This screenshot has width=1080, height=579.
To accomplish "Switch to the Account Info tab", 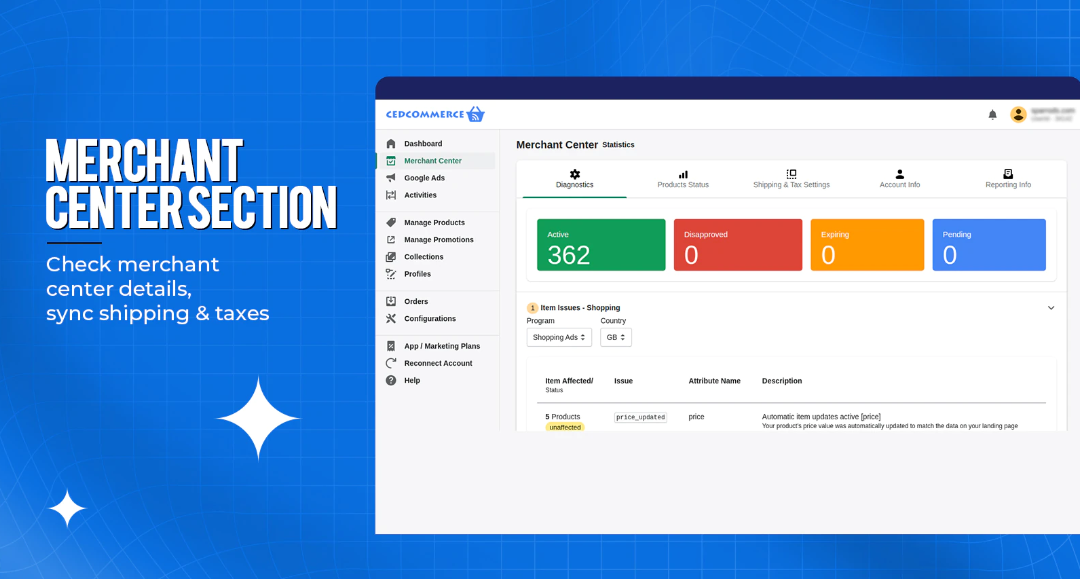I will pos(900,179).
